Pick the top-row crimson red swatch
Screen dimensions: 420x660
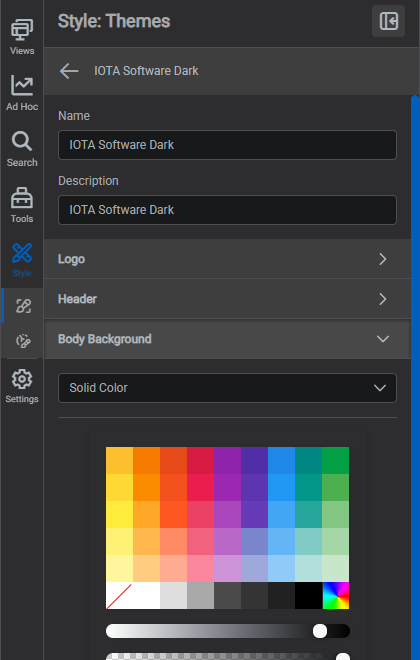[200, 460]
